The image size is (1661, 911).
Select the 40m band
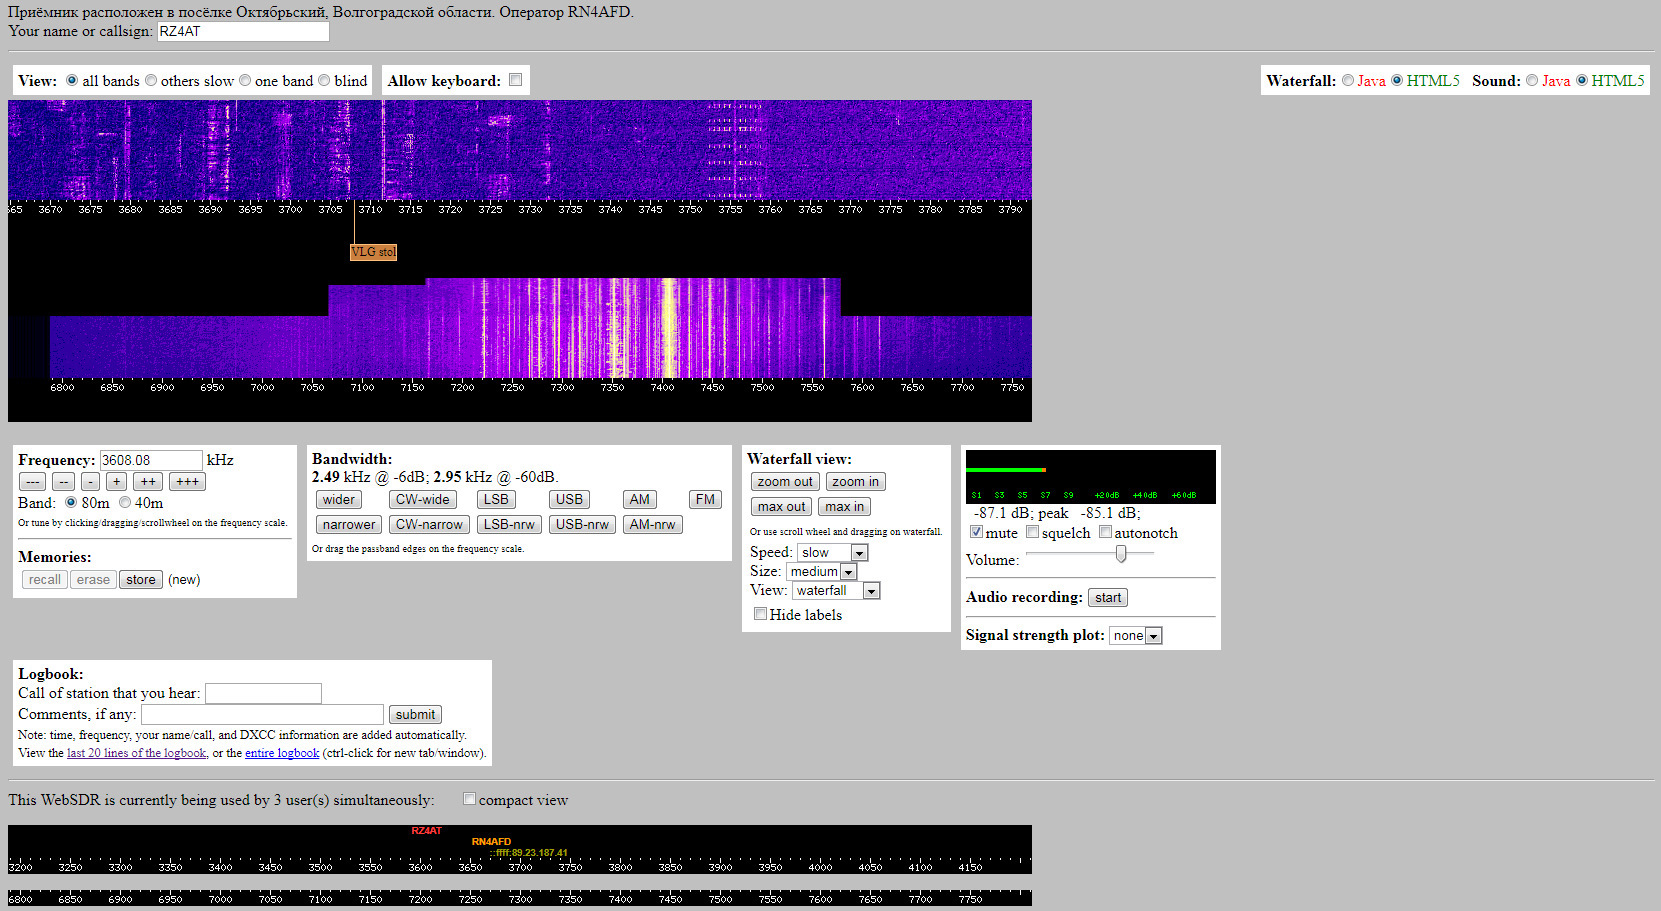tap(125, 502)
